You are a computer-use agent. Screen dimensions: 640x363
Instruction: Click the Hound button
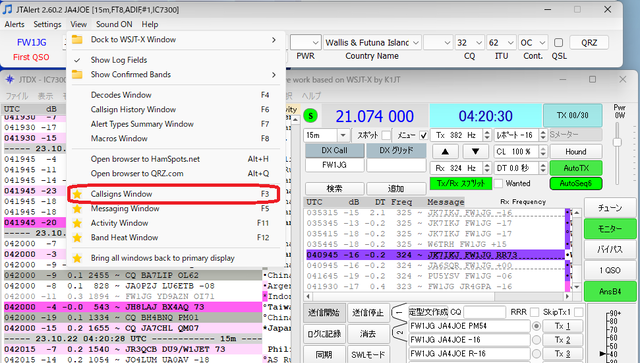click(576, 151)
